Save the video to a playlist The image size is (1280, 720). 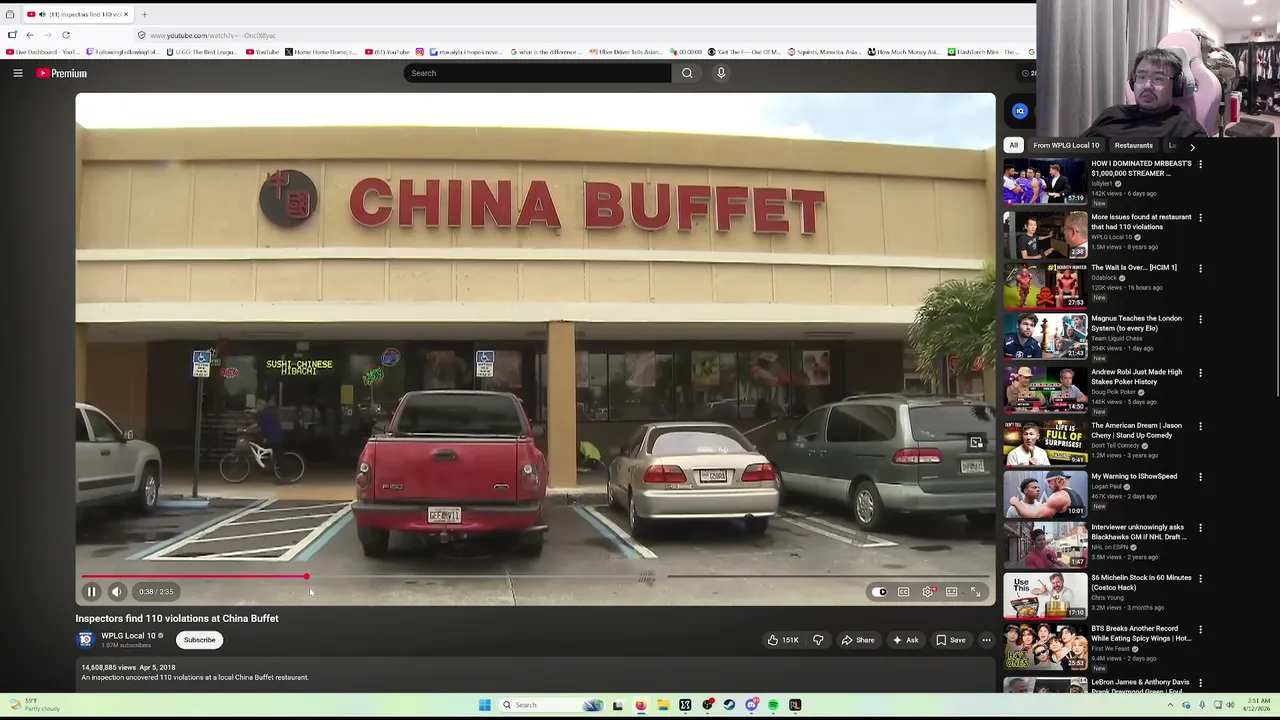951,640
